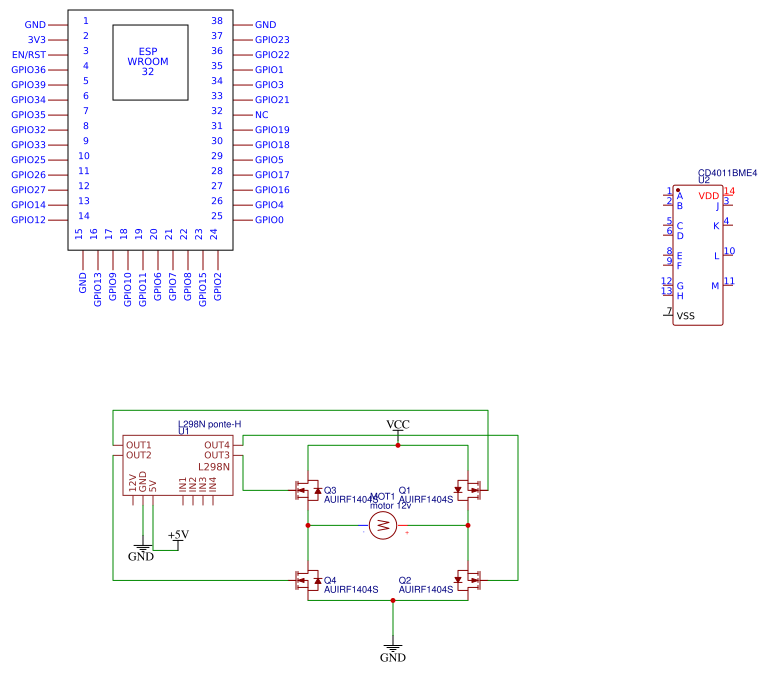Click the red VDD label on U2
The image size is (767, 674).
709,196
